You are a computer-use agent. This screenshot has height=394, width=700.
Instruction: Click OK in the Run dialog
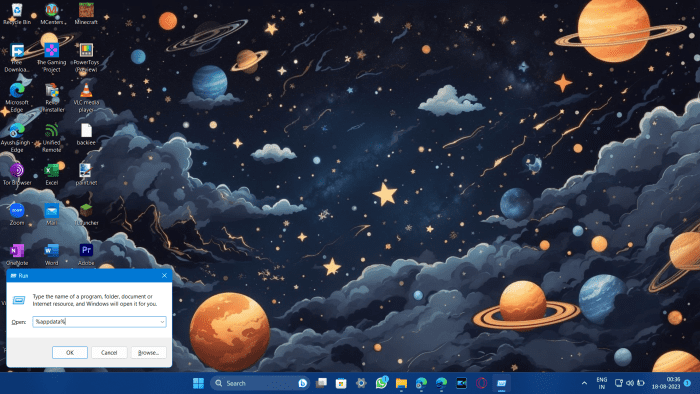tap(70, 353)
